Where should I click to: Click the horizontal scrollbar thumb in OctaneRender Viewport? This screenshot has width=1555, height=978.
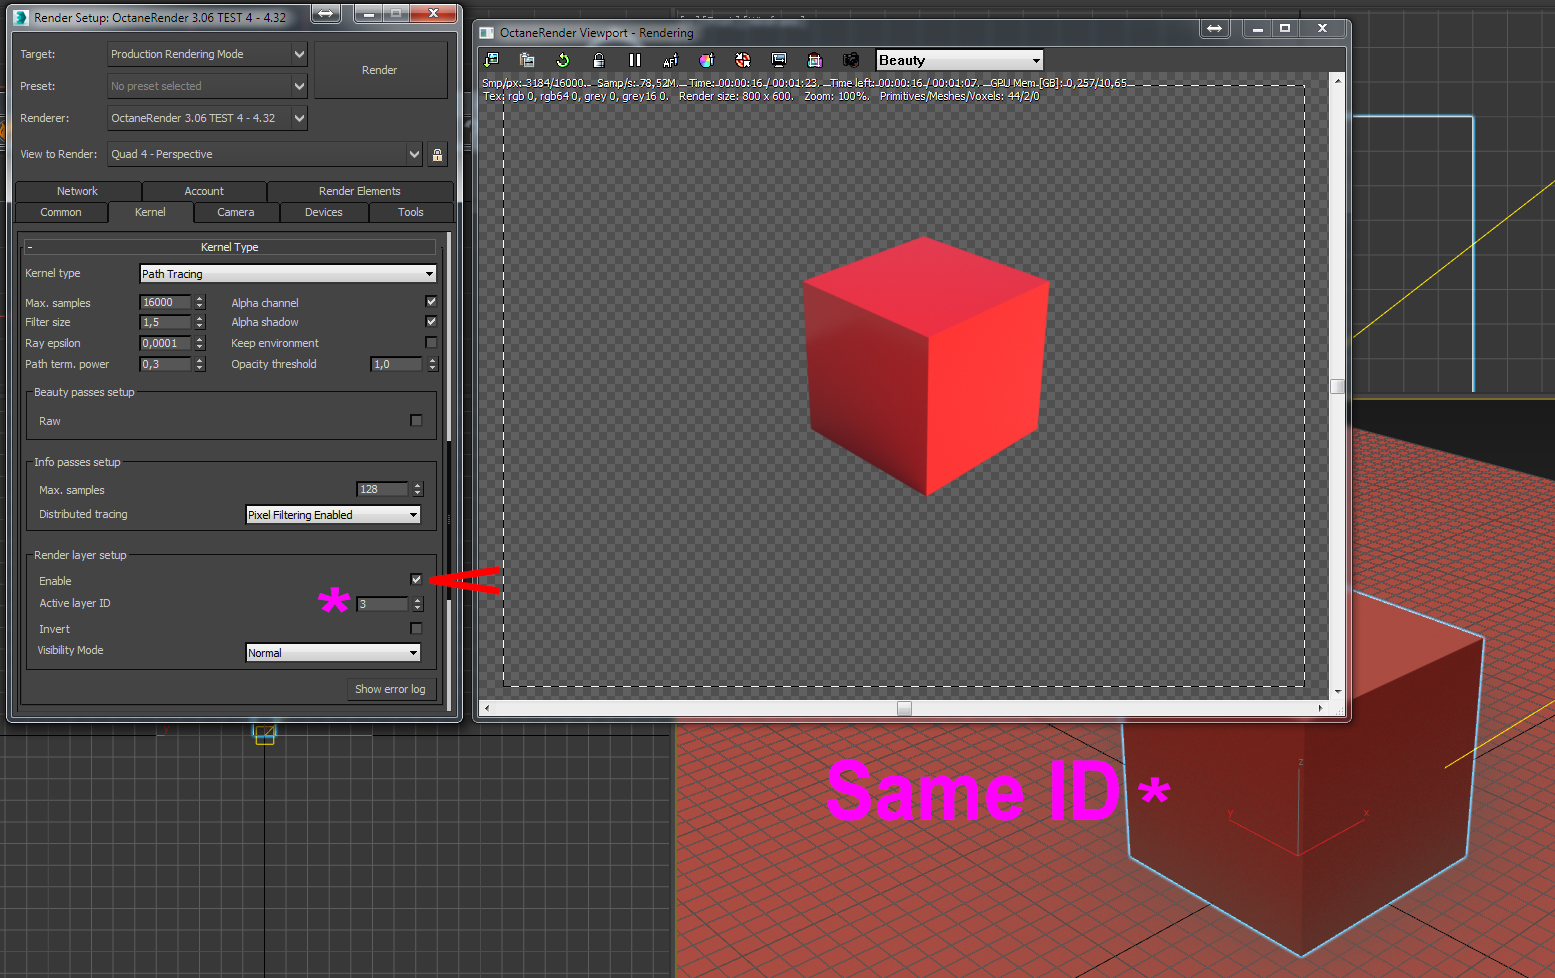[x=904, y=708]
